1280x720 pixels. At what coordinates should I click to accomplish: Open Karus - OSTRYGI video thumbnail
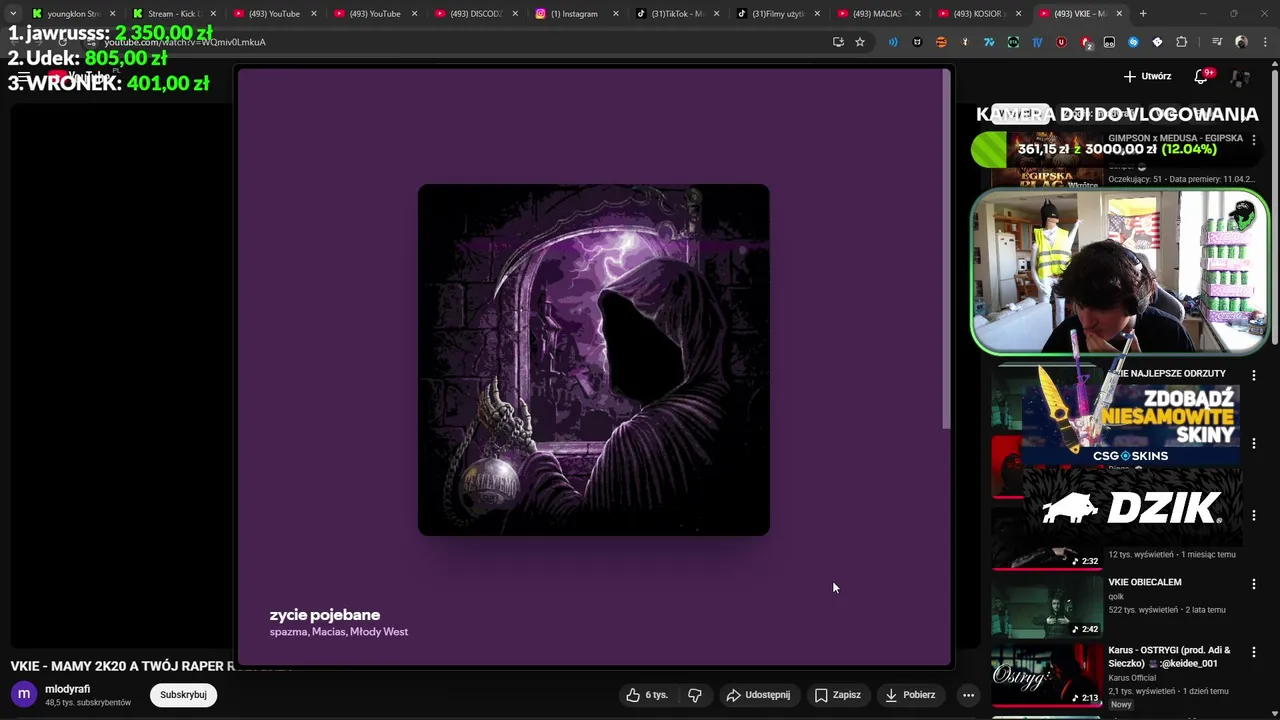point(1047,675)
